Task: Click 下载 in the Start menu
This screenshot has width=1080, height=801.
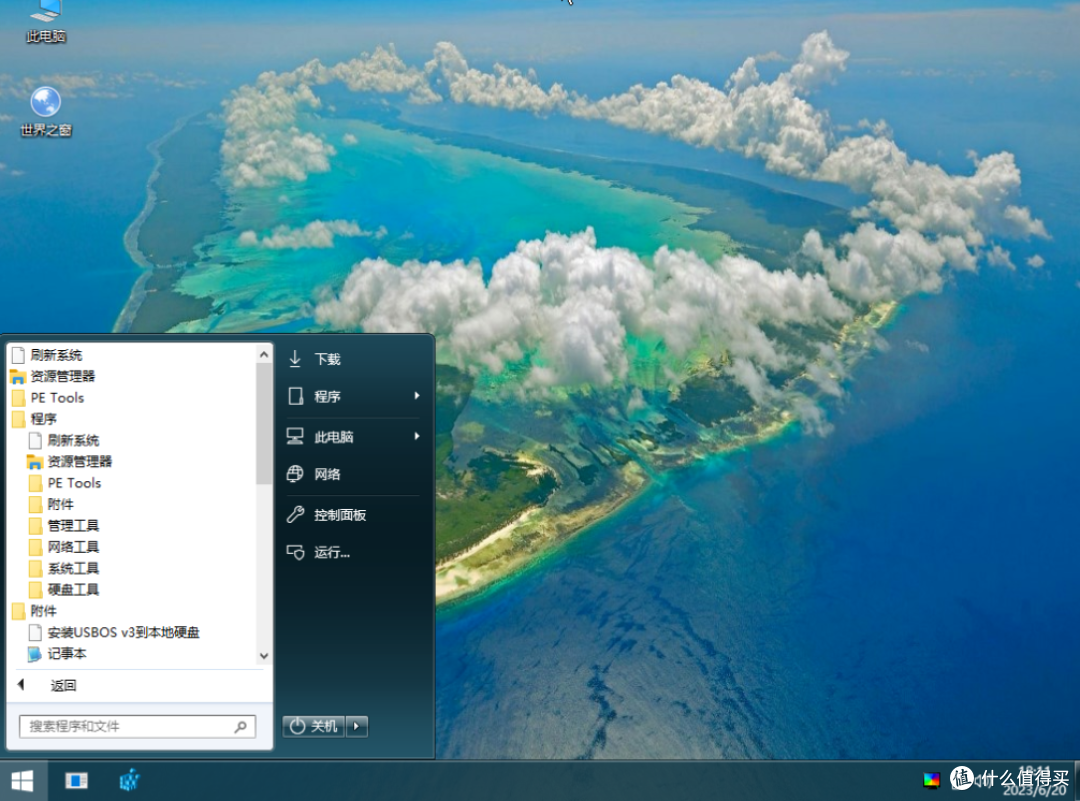Action: [327, 359]
